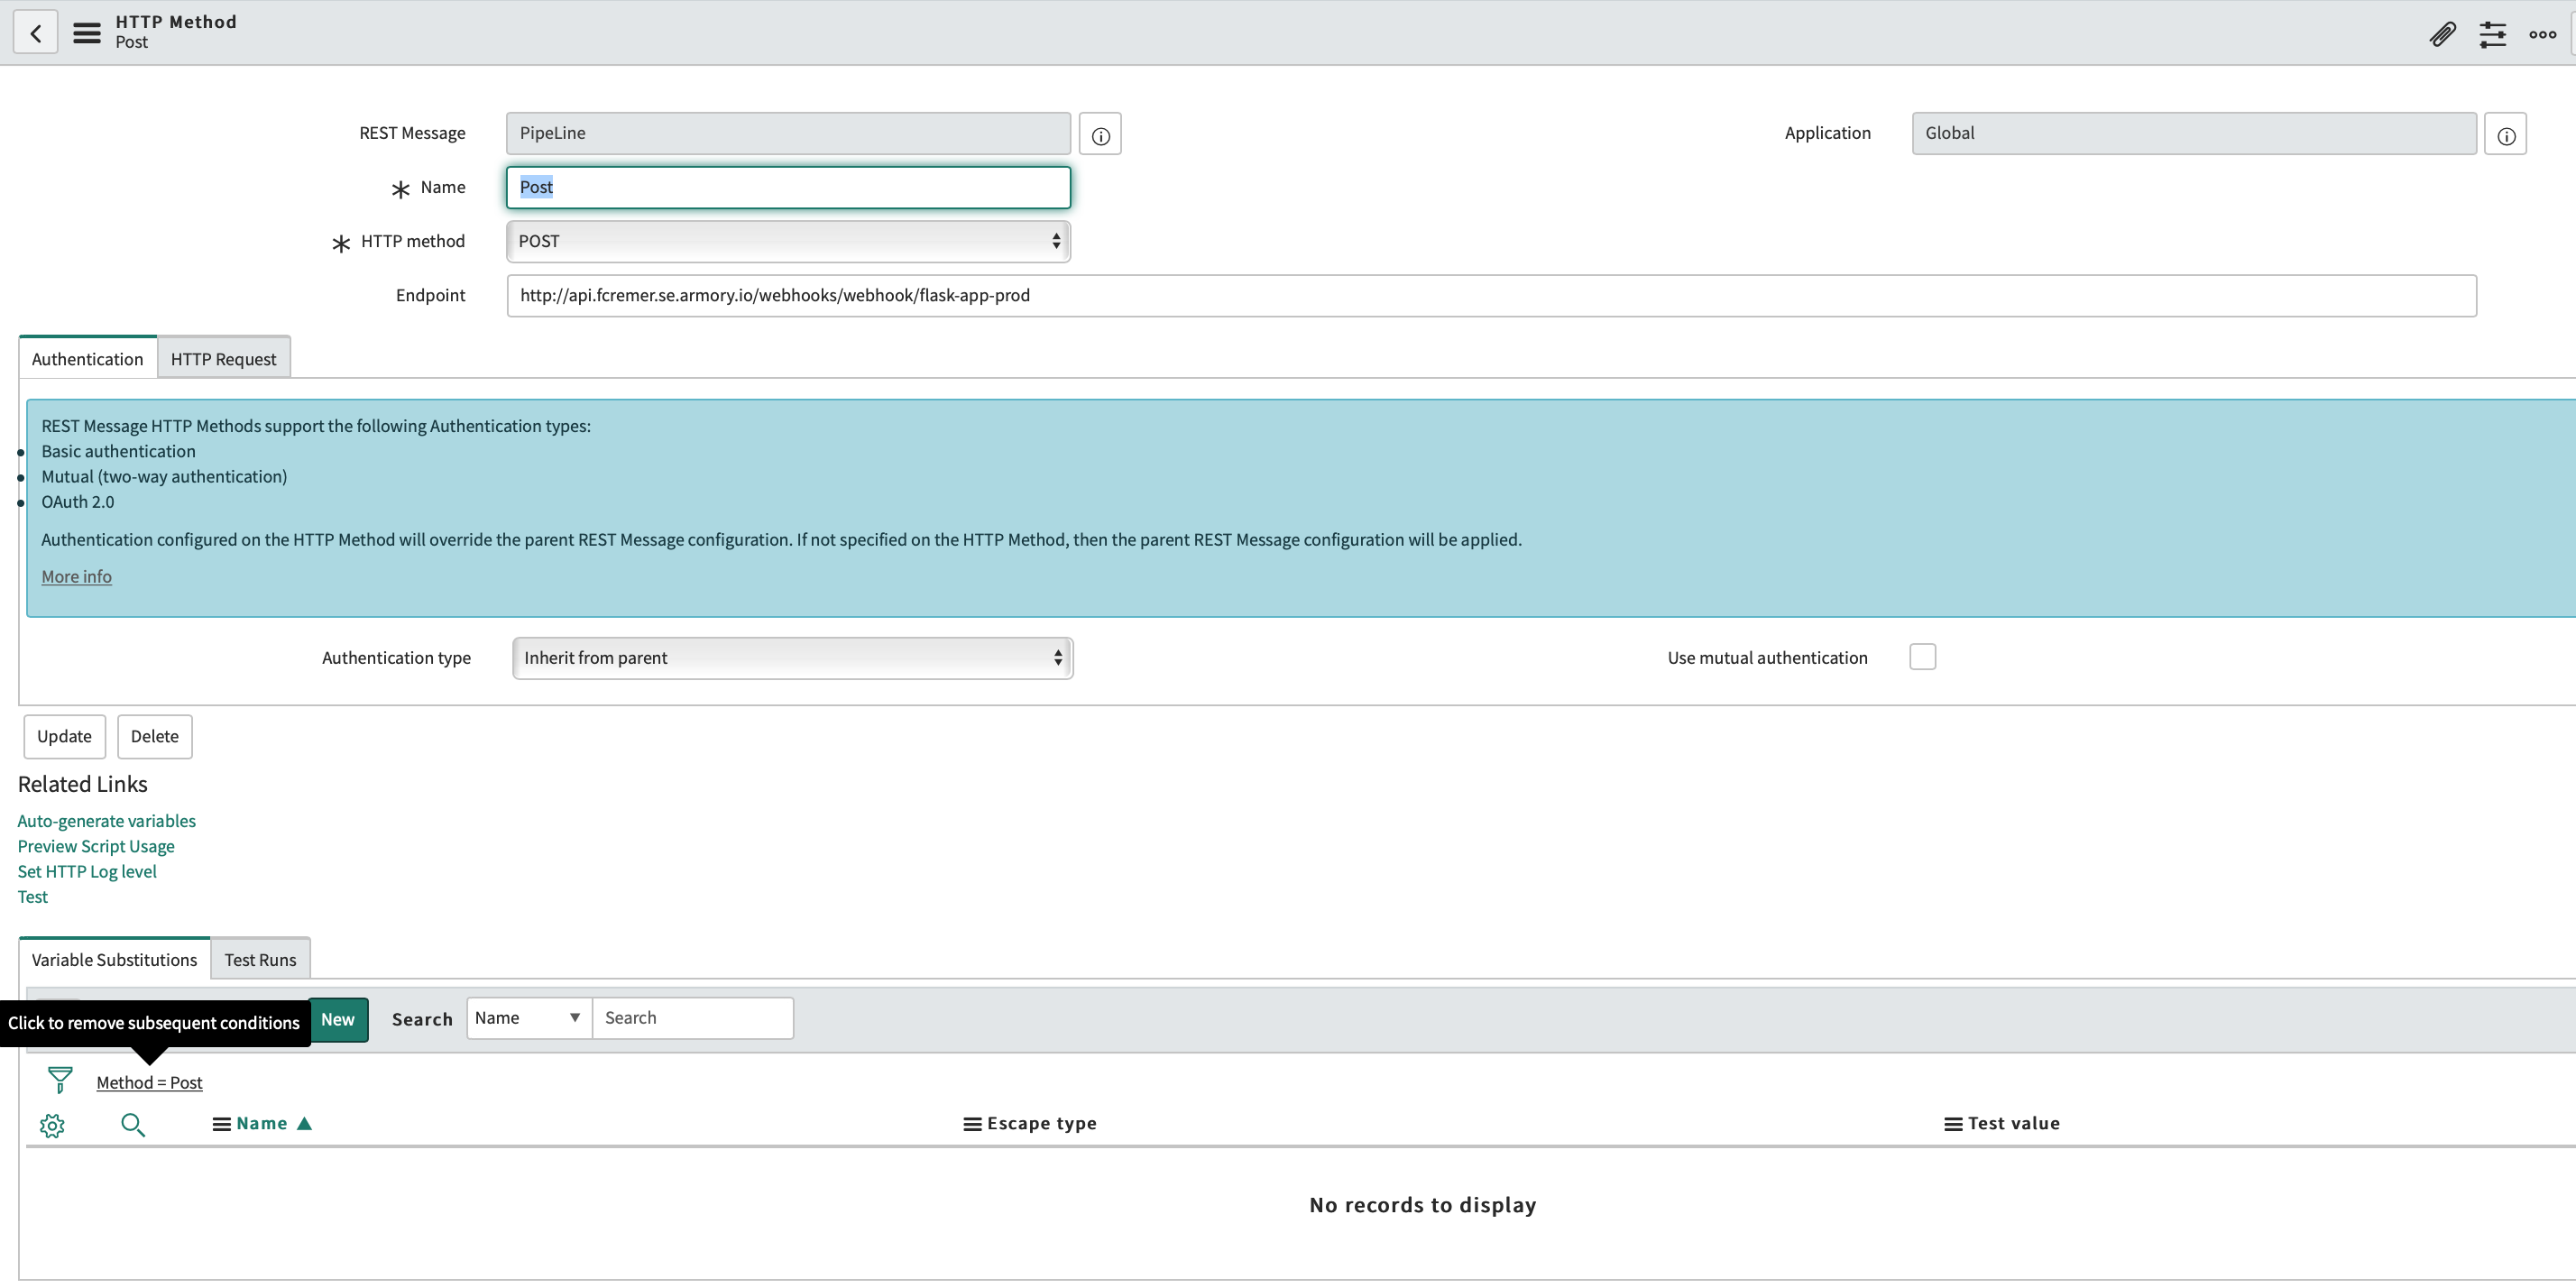Image resolution: width=2576 pixels, height=1288 pixels.
Task: Open the Search field Name dropdown
Action: click(528, 1018)
